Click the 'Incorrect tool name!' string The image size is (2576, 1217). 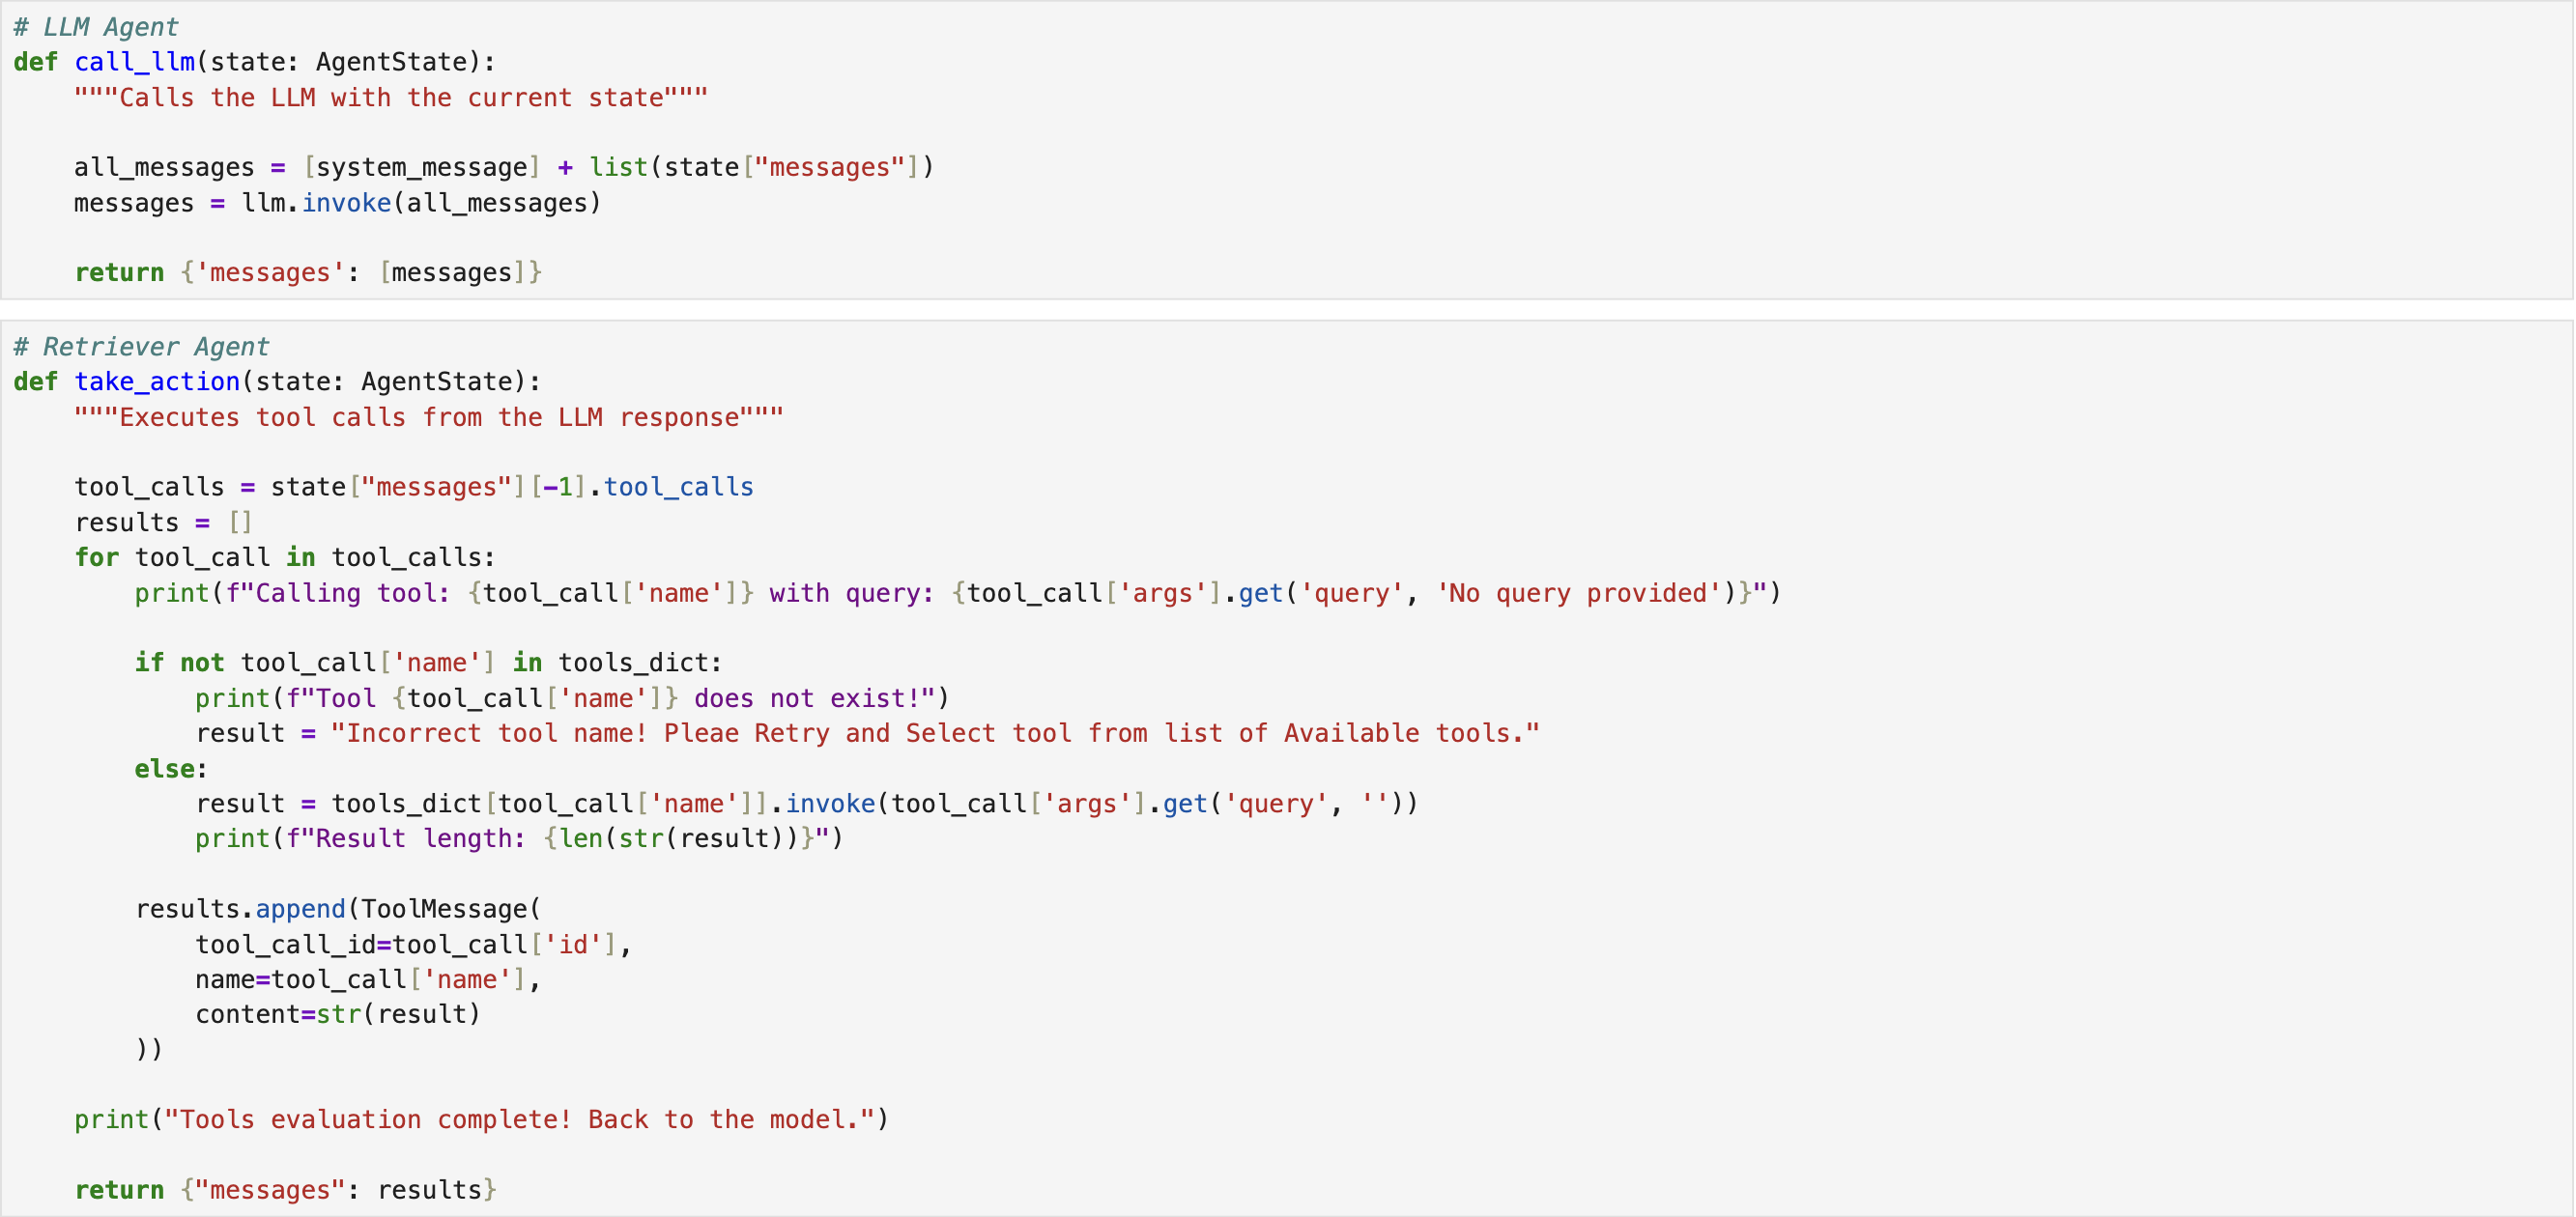(935, 733)
